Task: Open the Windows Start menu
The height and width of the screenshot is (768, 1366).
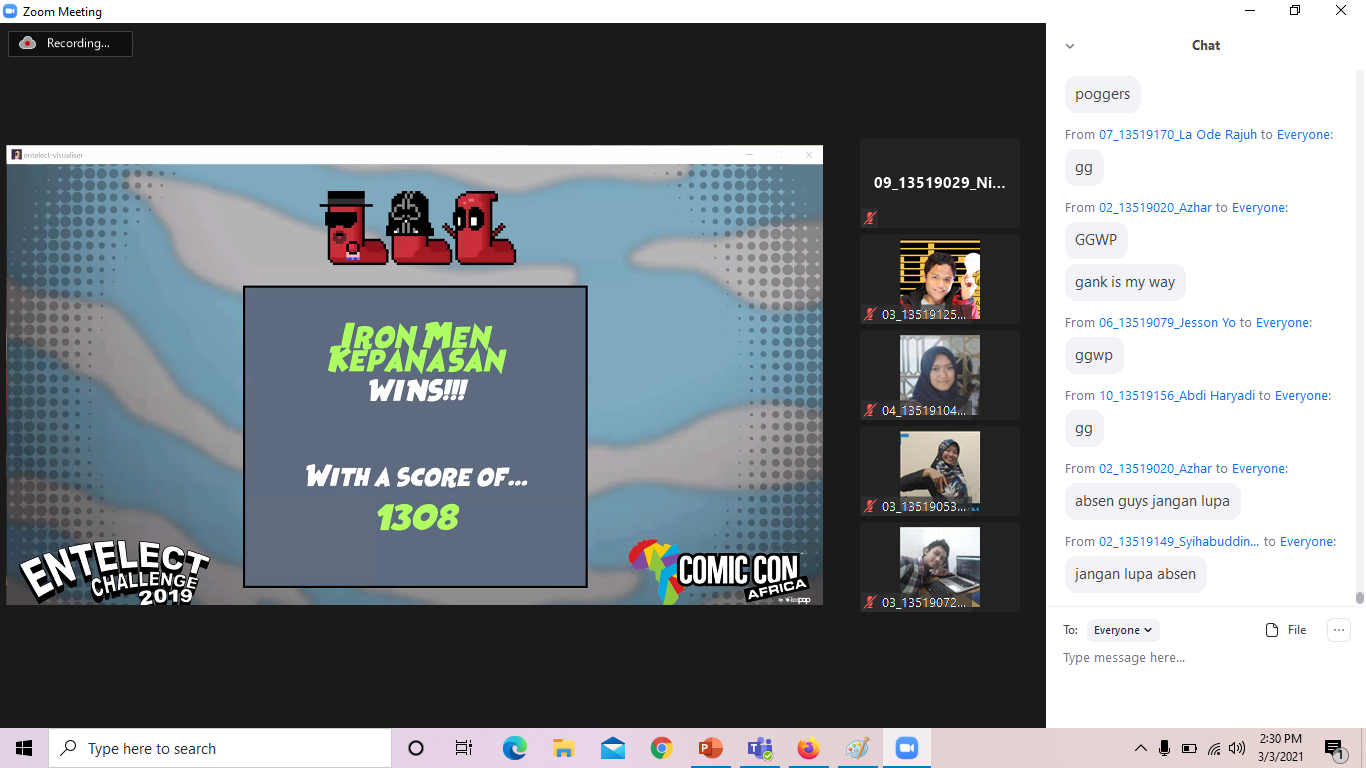Action: pyautogui.click(x=24, y=748)
